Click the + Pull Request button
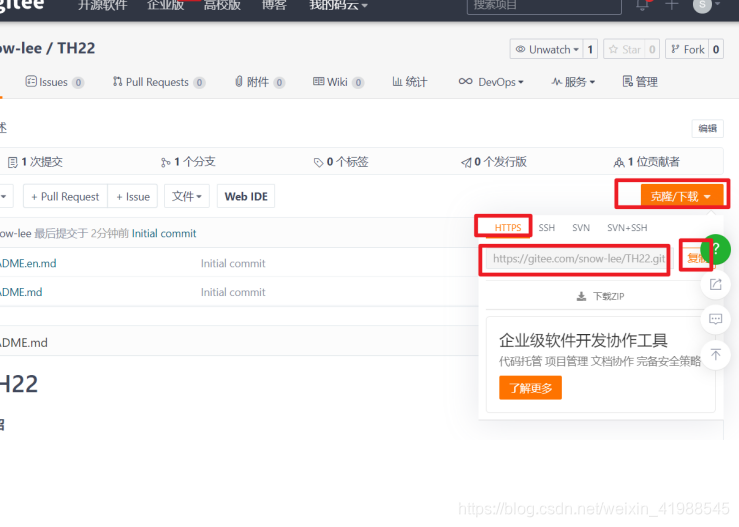This screenshot has width=739, height=527. pyautogui.click(x=66, y=196)
